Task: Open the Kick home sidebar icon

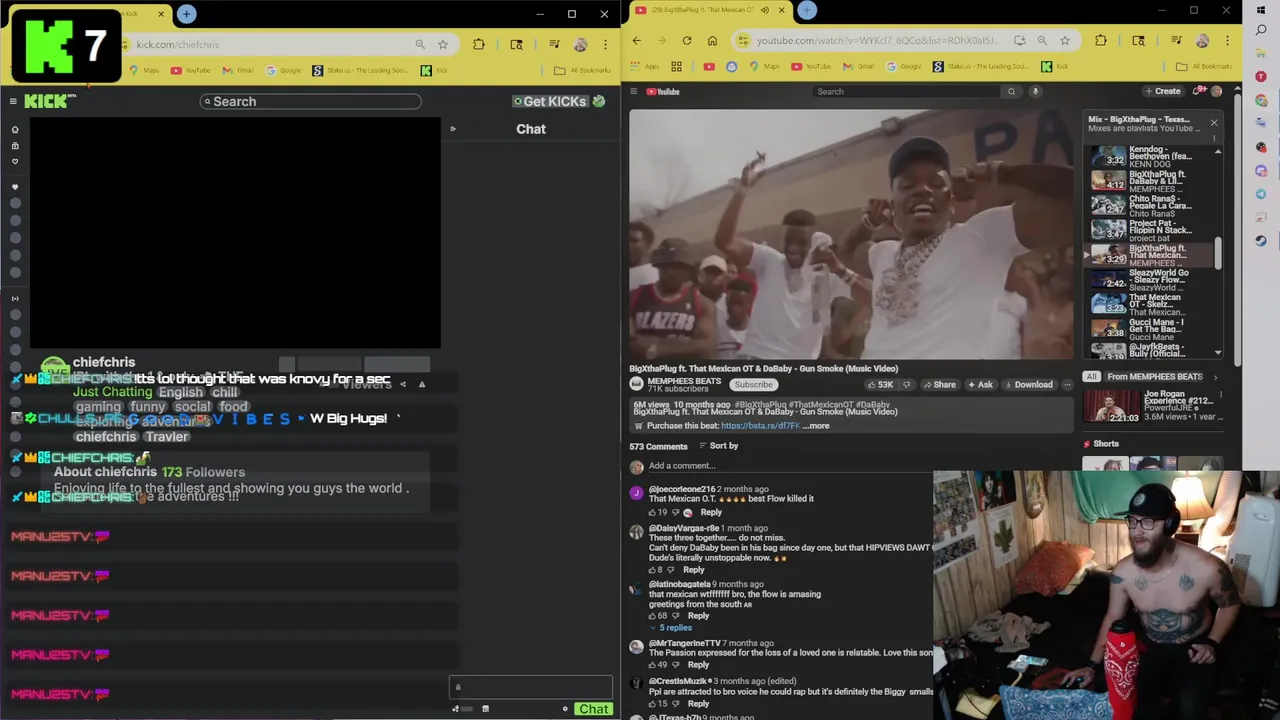Action: [15, 130]
